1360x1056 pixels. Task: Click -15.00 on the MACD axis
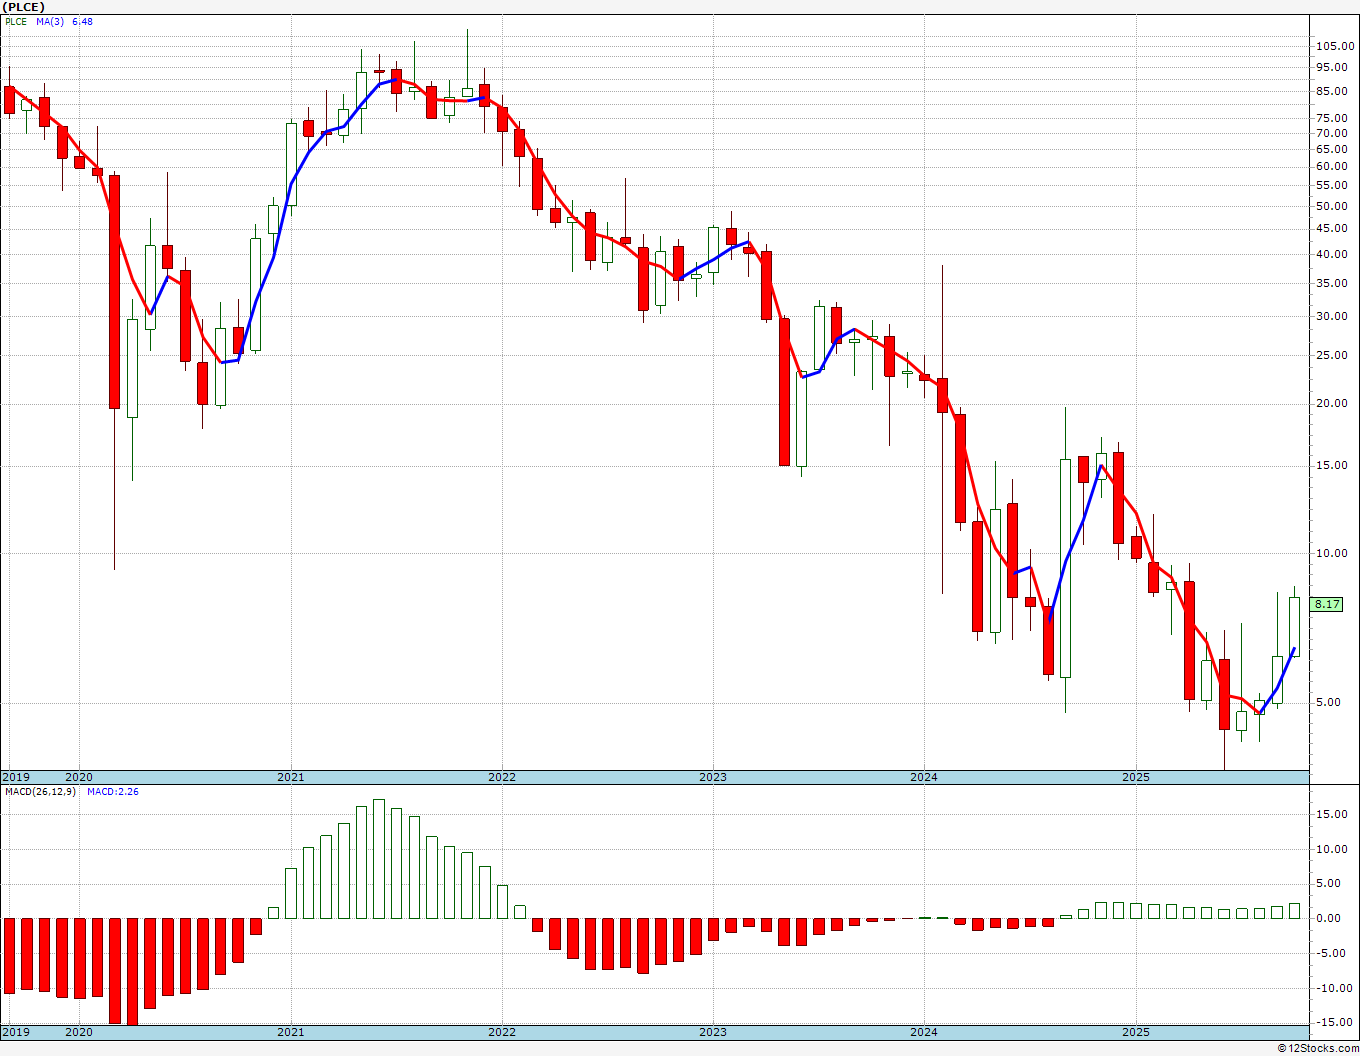1336,1022
